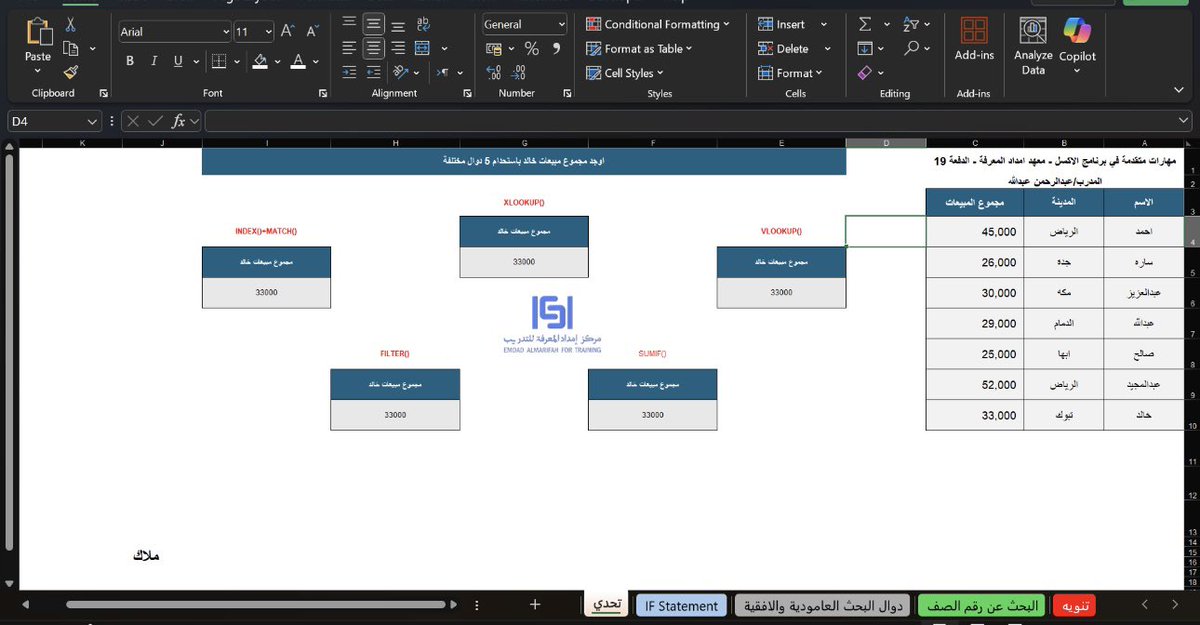Viewport: 1200px width, 625px height.
Task: Open the البحث عن رقم الصف sheet
Action: pos(982,605)
